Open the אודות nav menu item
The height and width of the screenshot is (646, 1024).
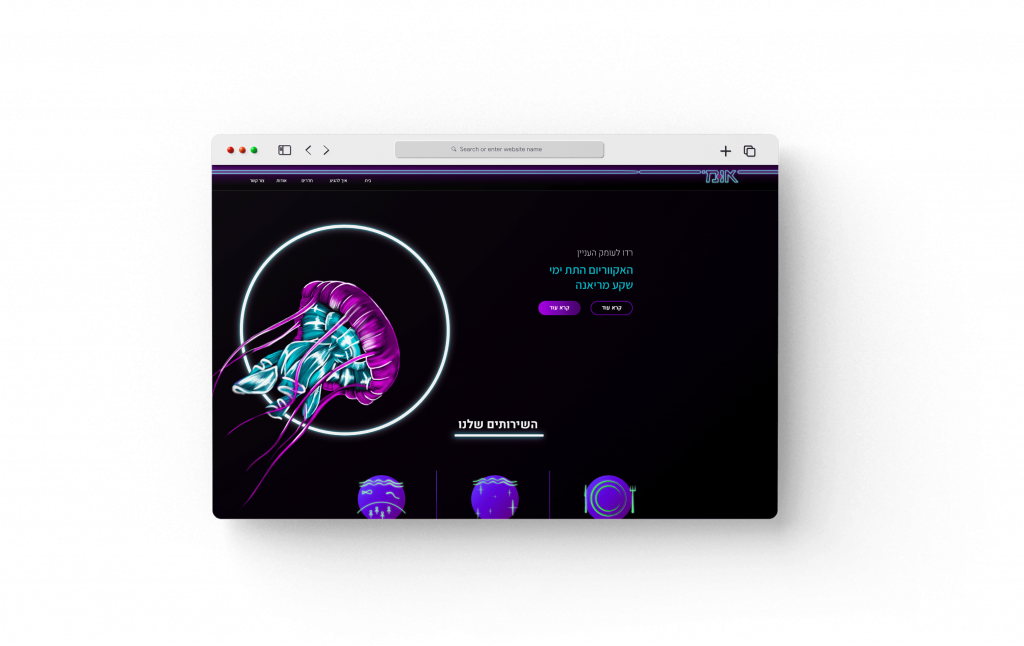pyautogui.click(x=281, y=181)
